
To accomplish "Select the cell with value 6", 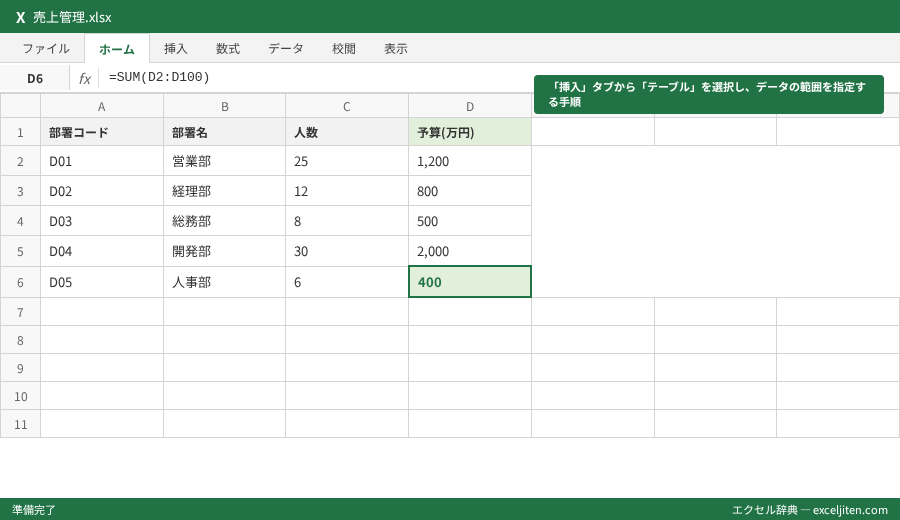I will pyautogui.click(x=347, y=282).
